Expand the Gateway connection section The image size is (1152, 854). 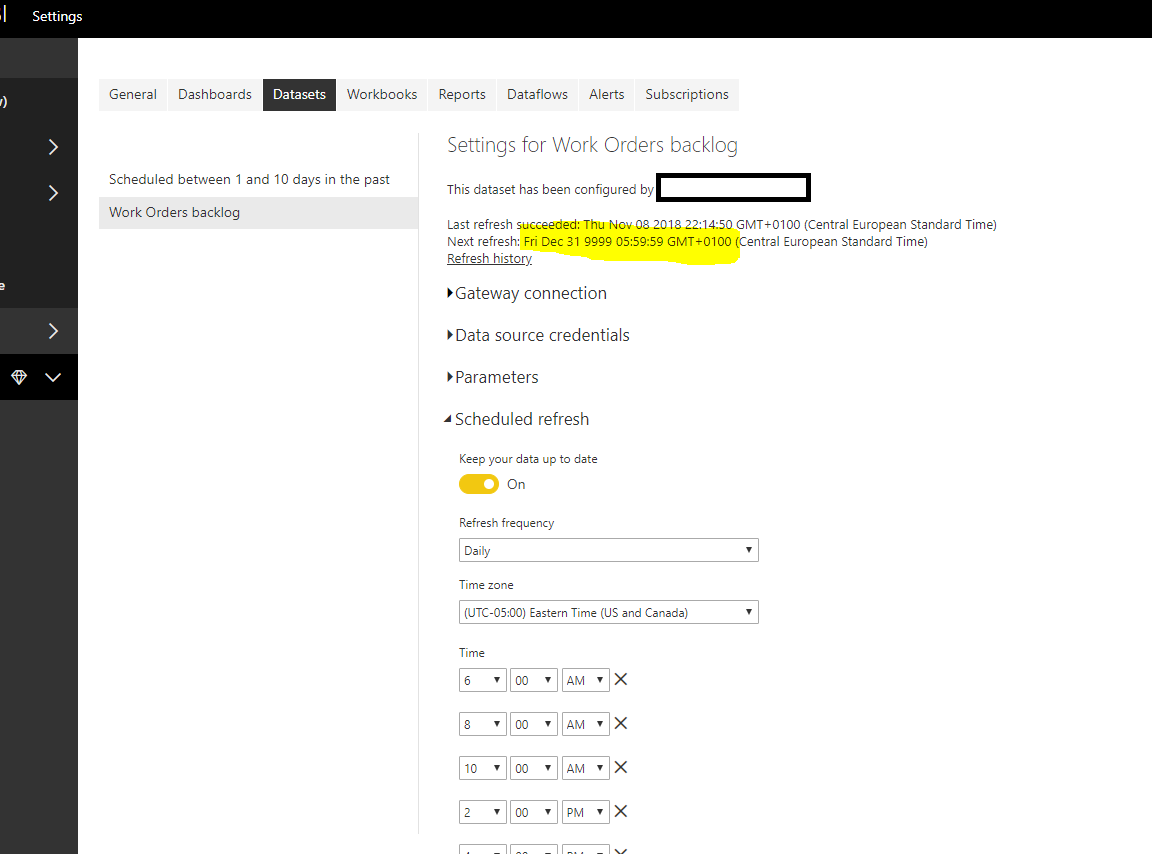tap(527, 293)
